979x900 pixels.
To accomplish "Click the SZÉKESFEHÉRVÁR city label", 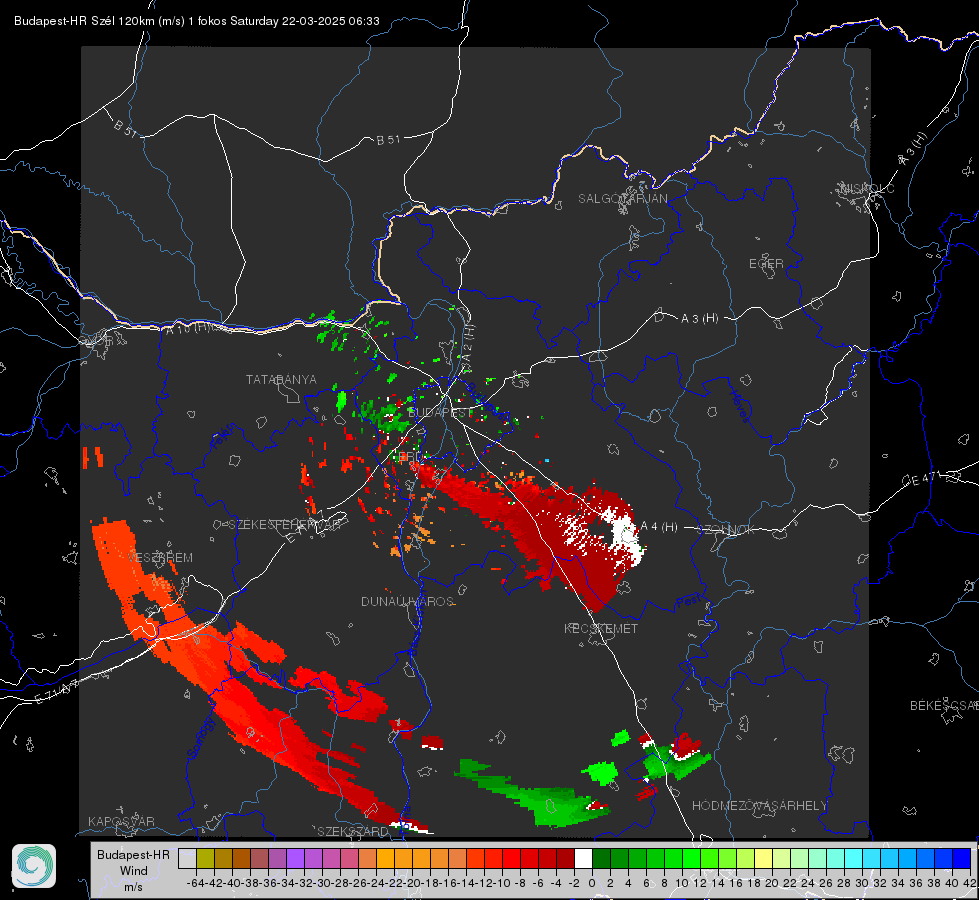I will coord(284,525).
